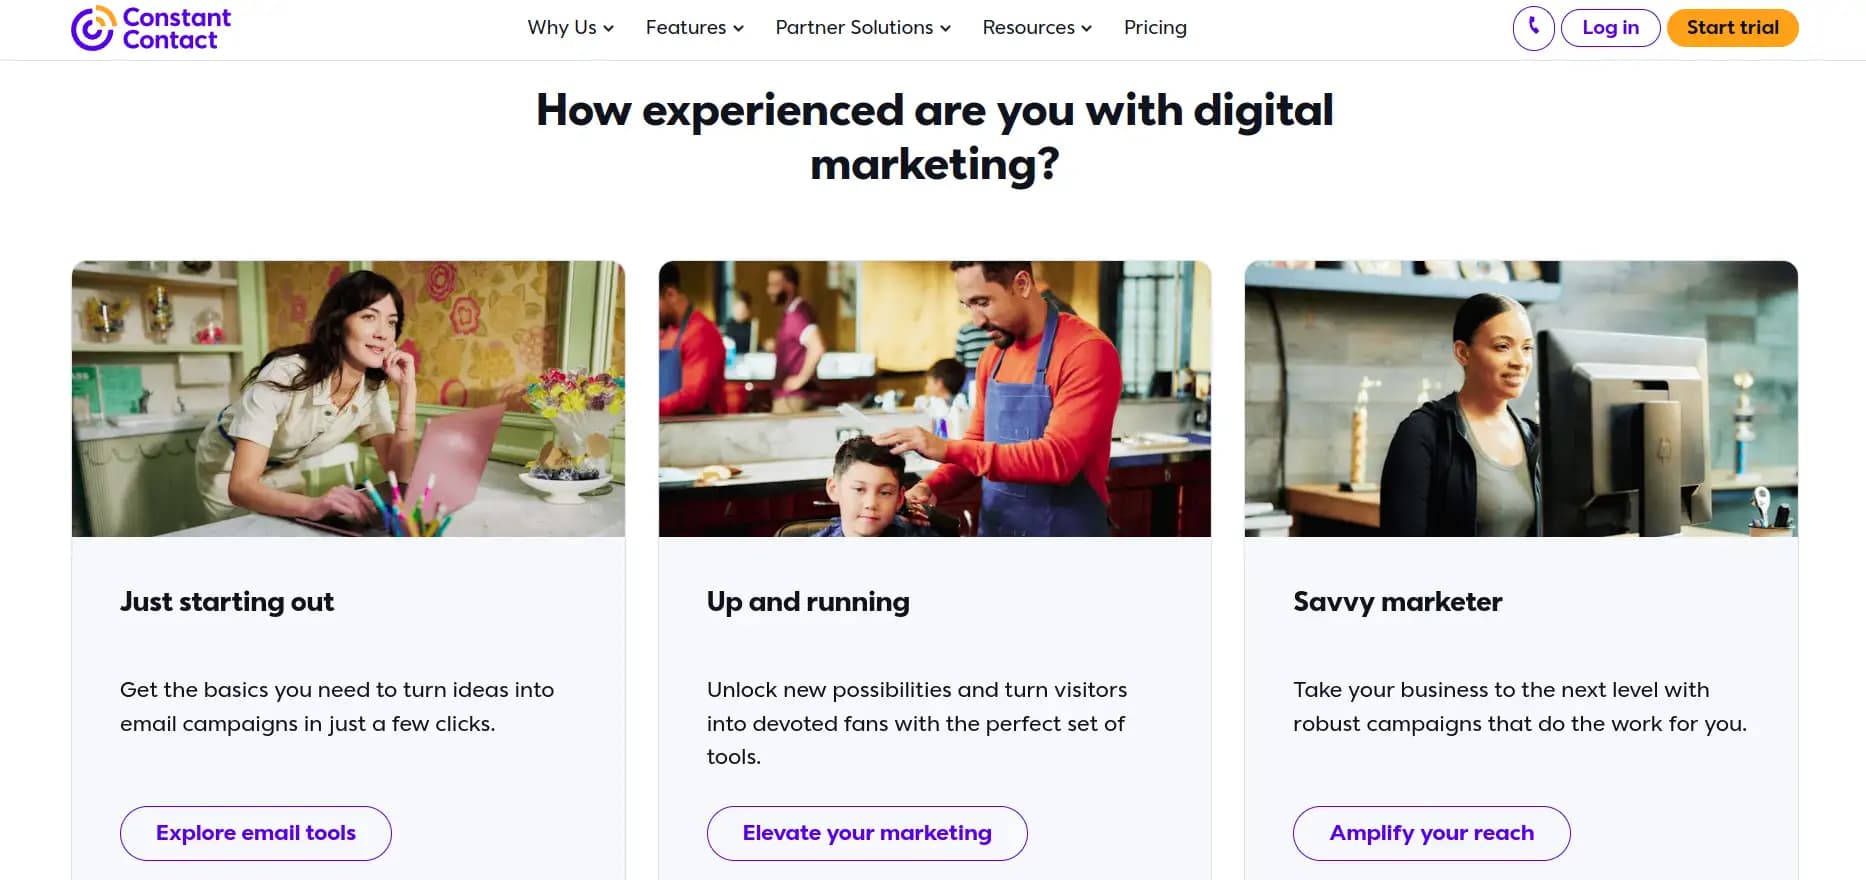Open the barber cutting hair photo

935,399
